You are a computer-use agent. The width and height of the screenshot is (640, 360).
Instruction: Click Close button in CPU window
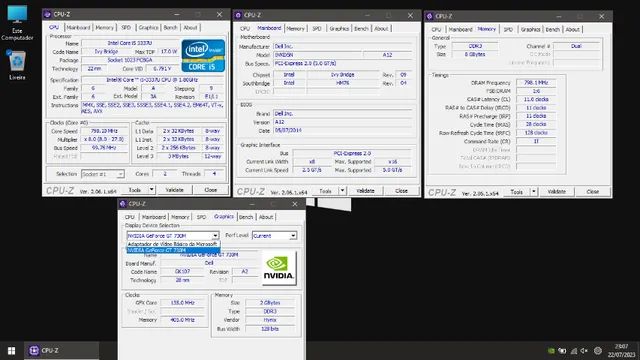tap(211, 190)
